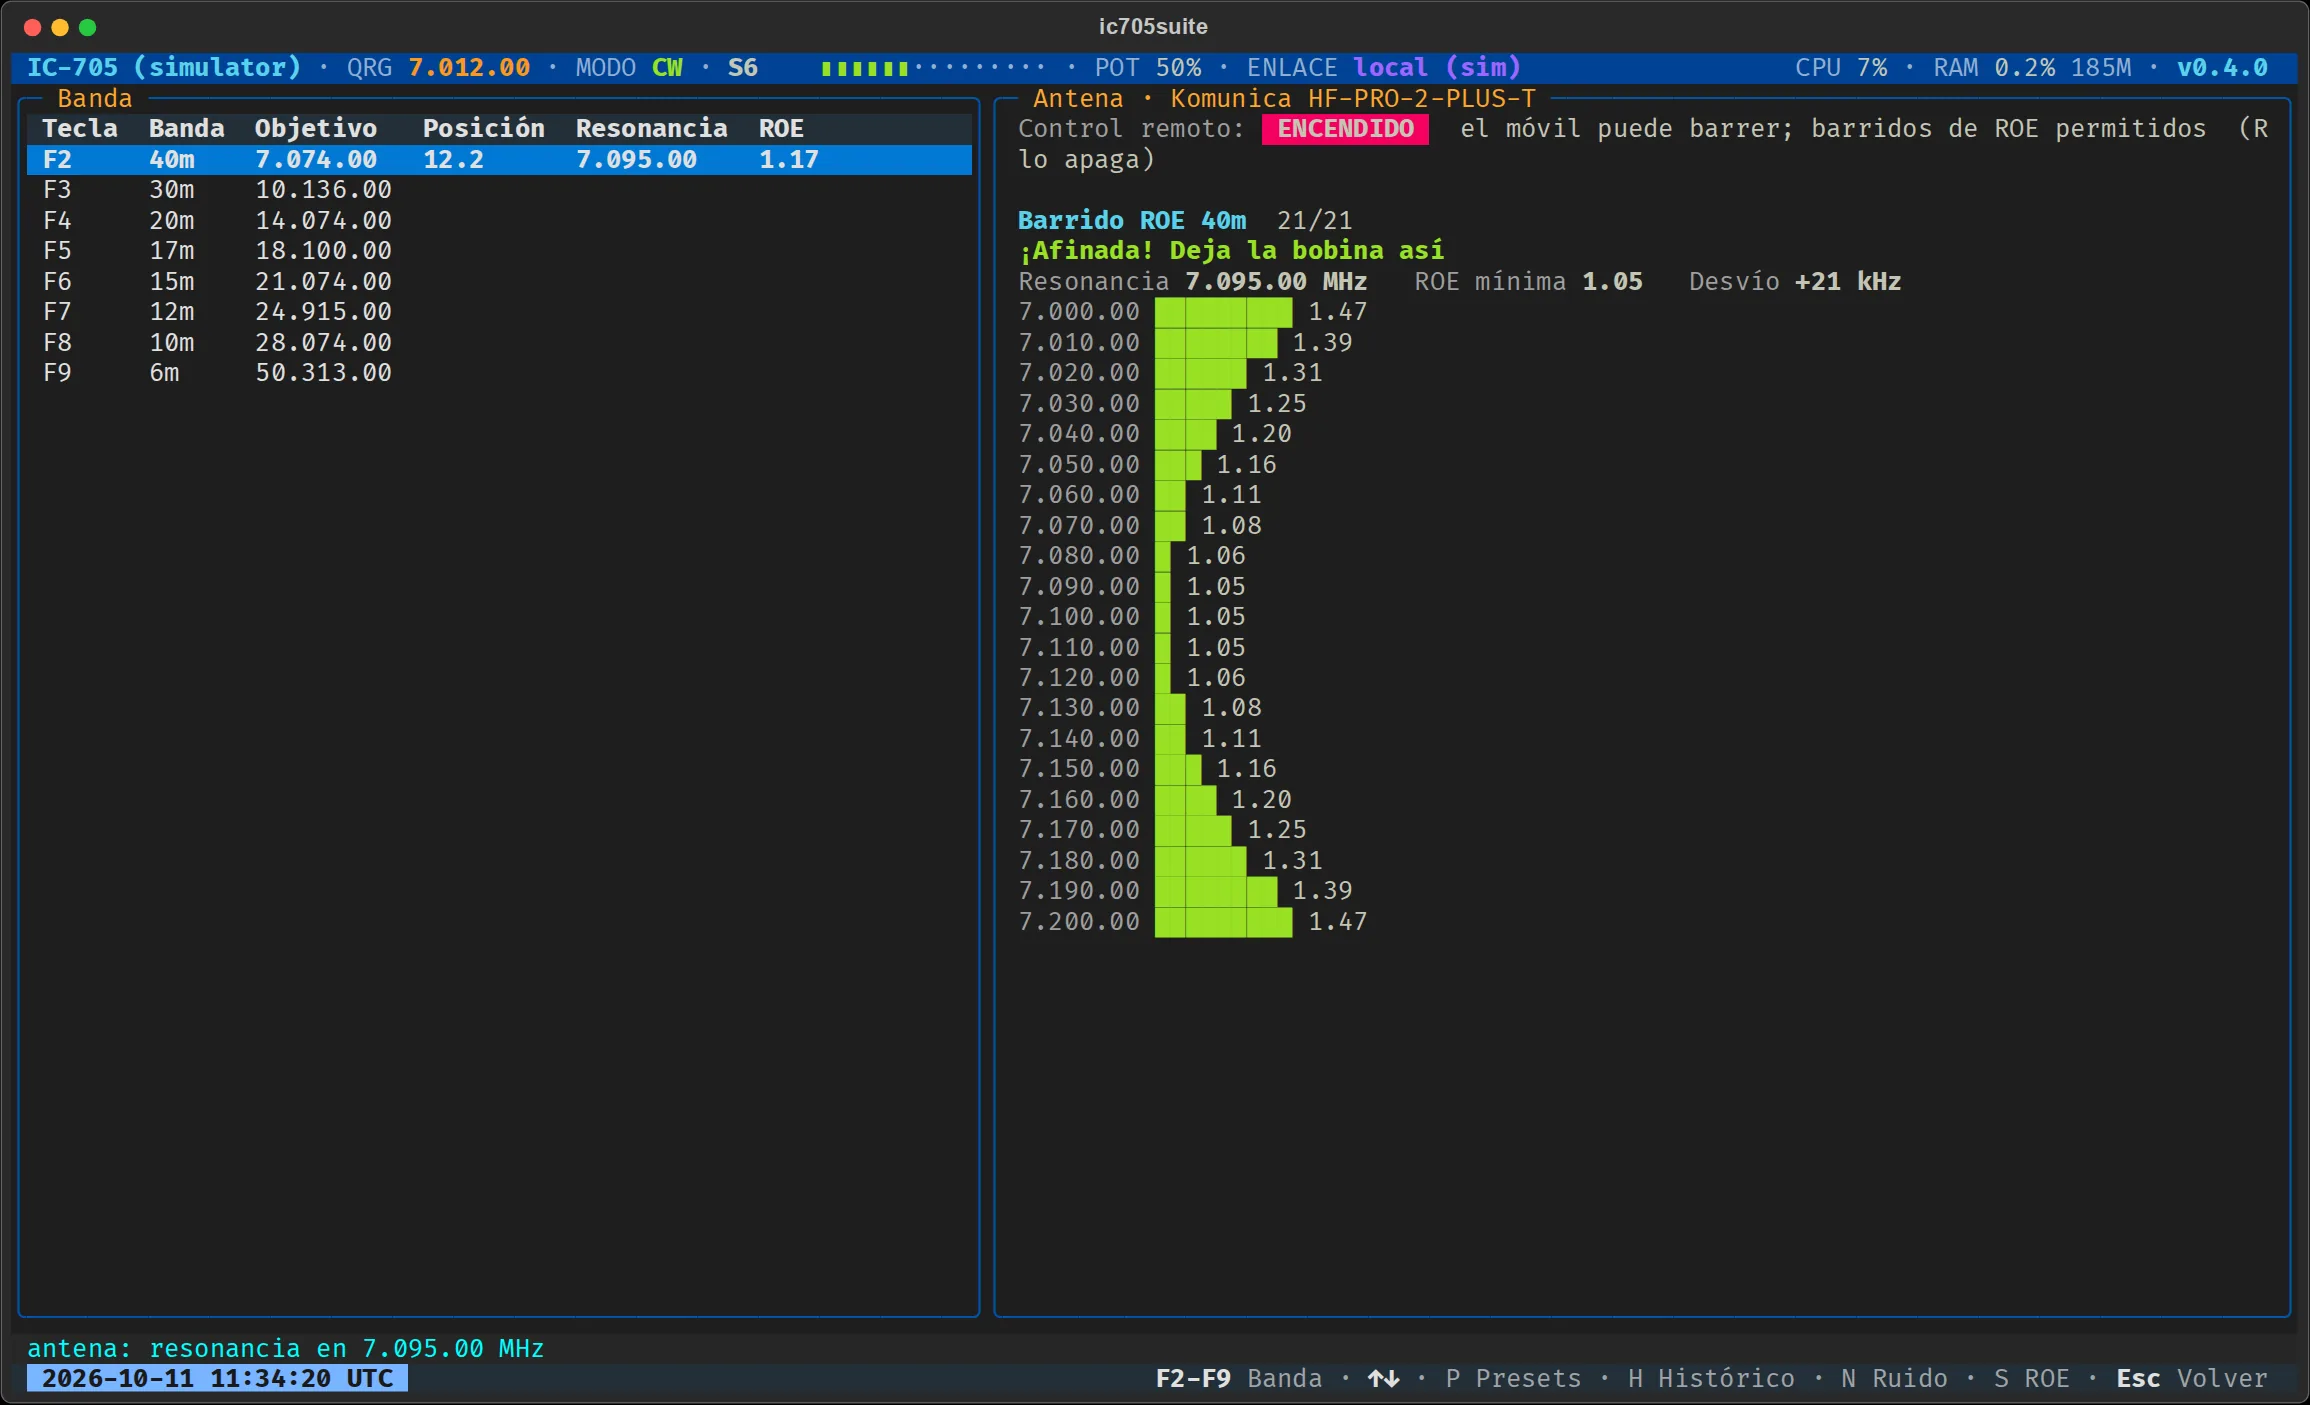This screenshot has height=1405, width=2310.
Task: Click the 7.200.00 sweep bar
Action: pos(1224,922)
